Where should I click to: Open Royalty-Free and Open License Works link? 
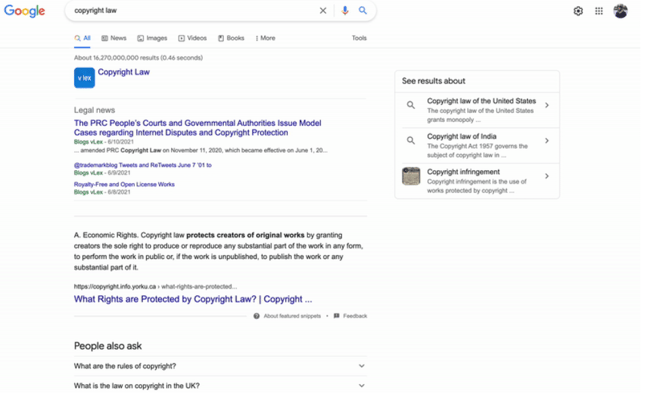(x=124, y=185)
